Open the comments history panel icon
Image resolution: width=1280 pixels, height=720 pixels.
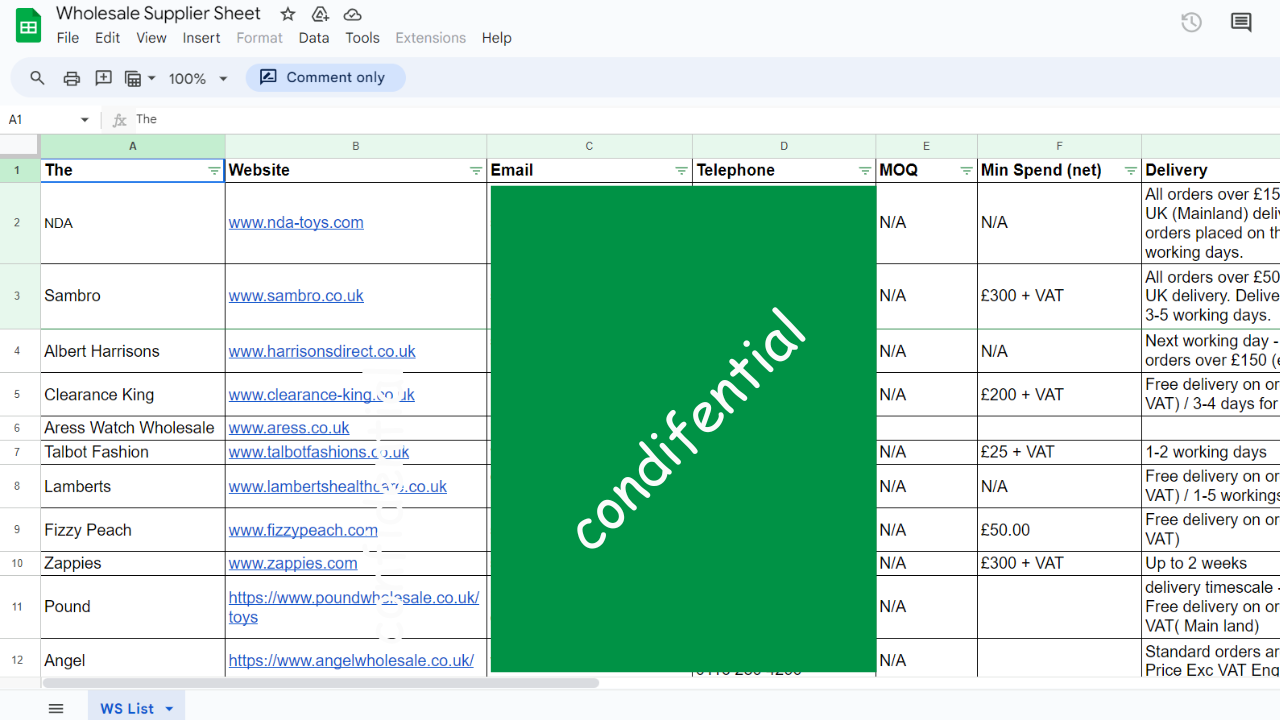pos(1241,22)
